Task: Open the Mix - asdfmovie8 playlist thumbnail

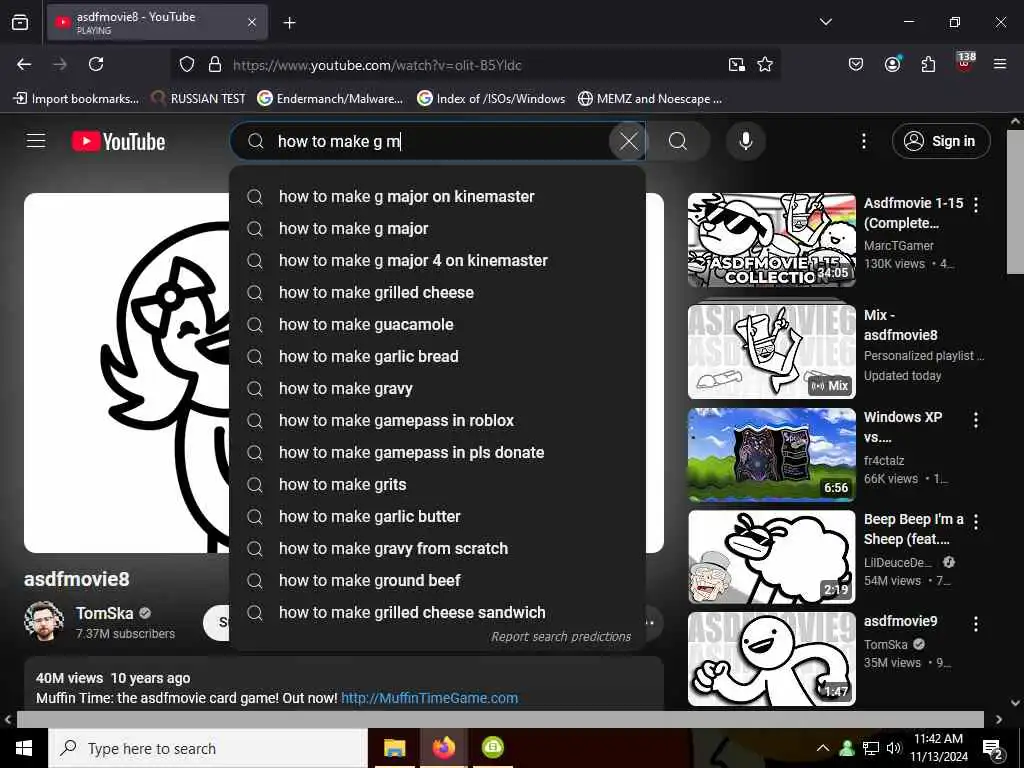Action: coord(771,352)
